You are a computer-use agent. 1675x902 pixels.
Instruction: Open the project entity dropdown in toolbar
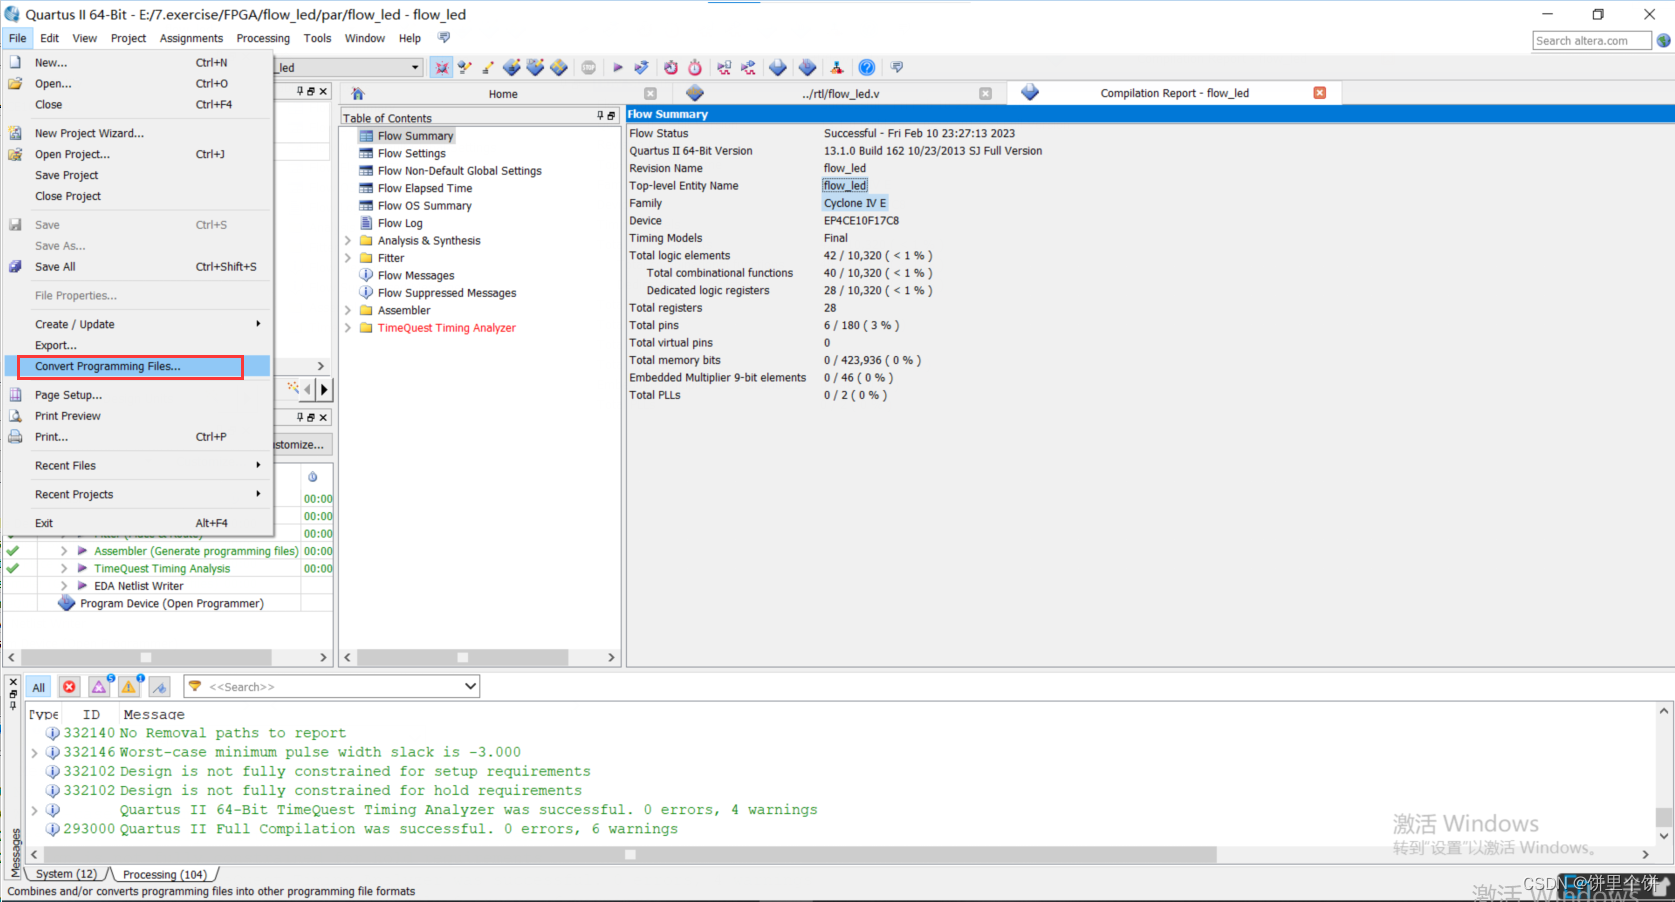click(416, 67)
